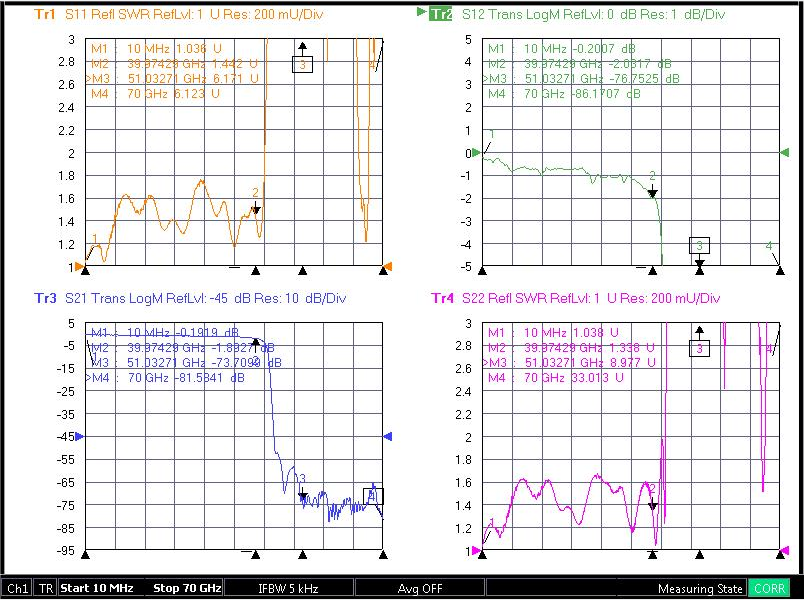The image size is (804, 600).
Task: Open Start 10 MHz frequency field
Action: point(97,588)
